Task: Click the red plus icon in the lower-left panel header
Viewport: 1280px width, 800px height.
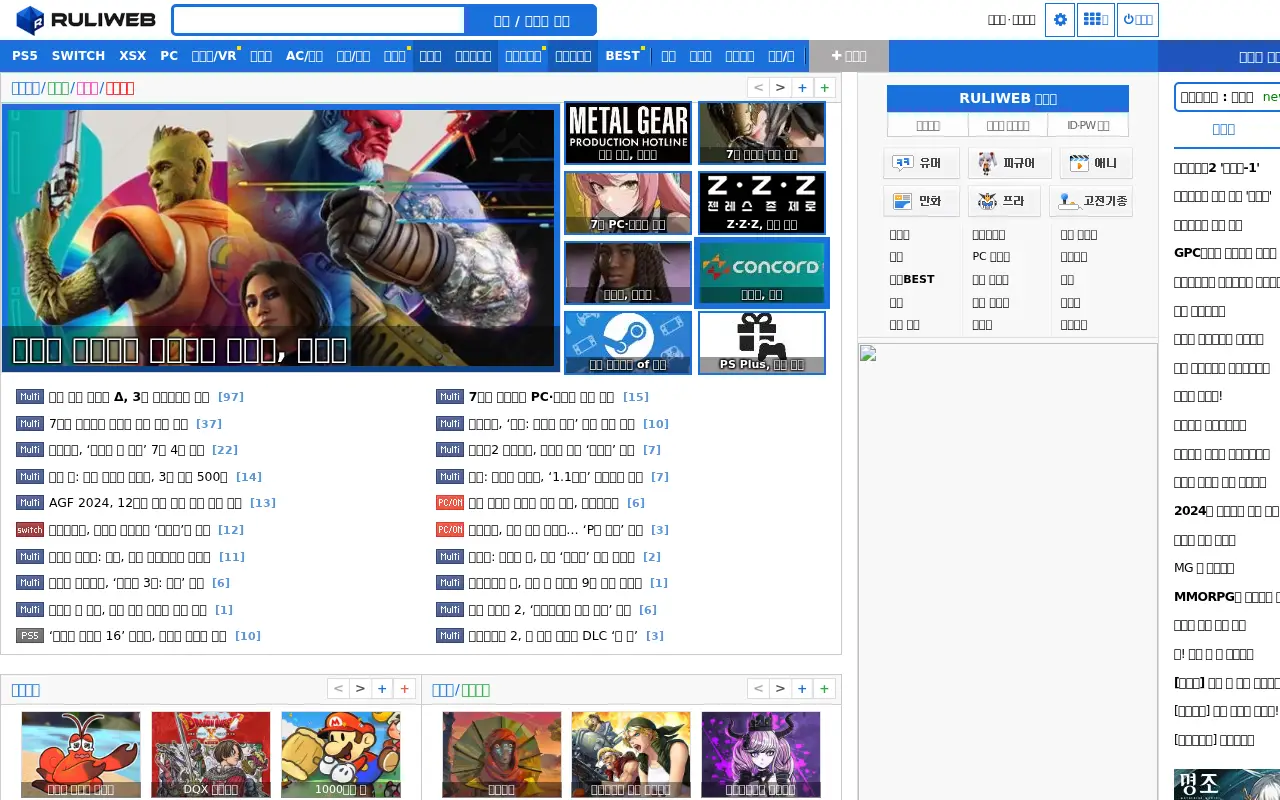Action: pos(404,689)
